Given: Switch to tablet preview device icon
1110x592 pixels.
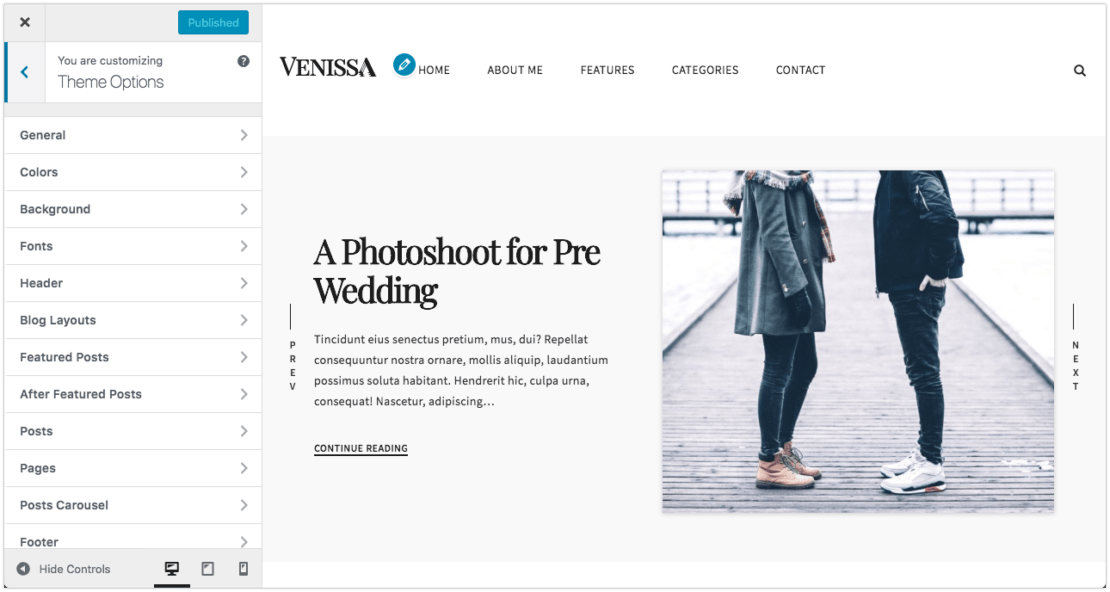Looking at the screenshot, I should [x=207, y=569].
